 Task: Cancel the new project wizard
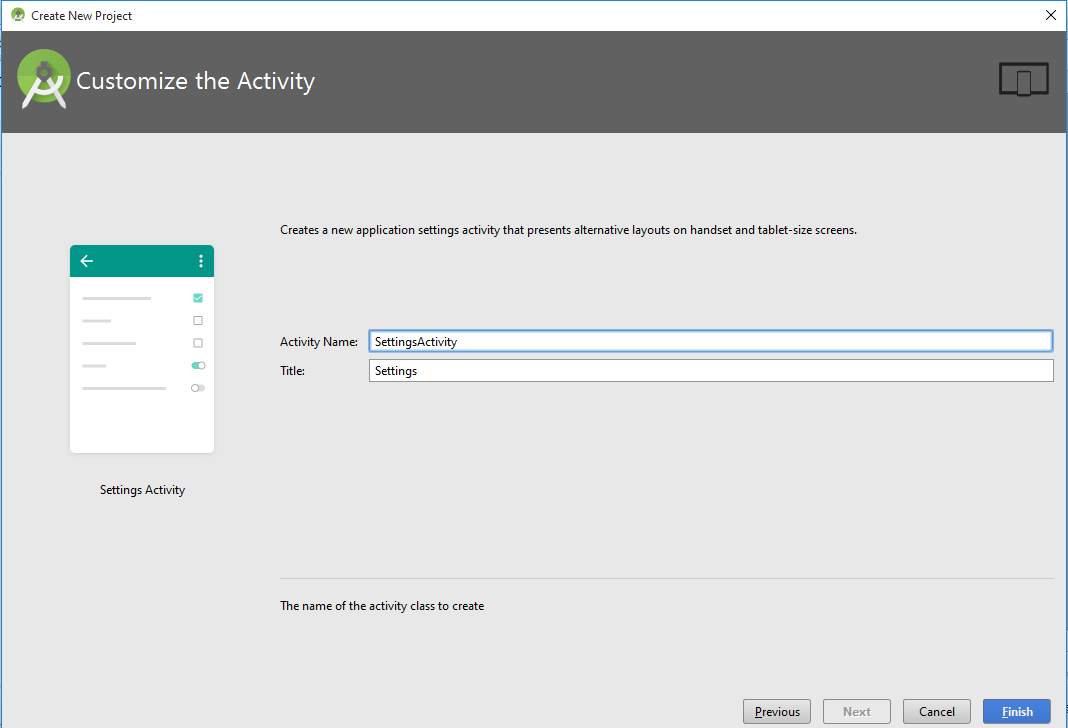[x=937, y=712]
